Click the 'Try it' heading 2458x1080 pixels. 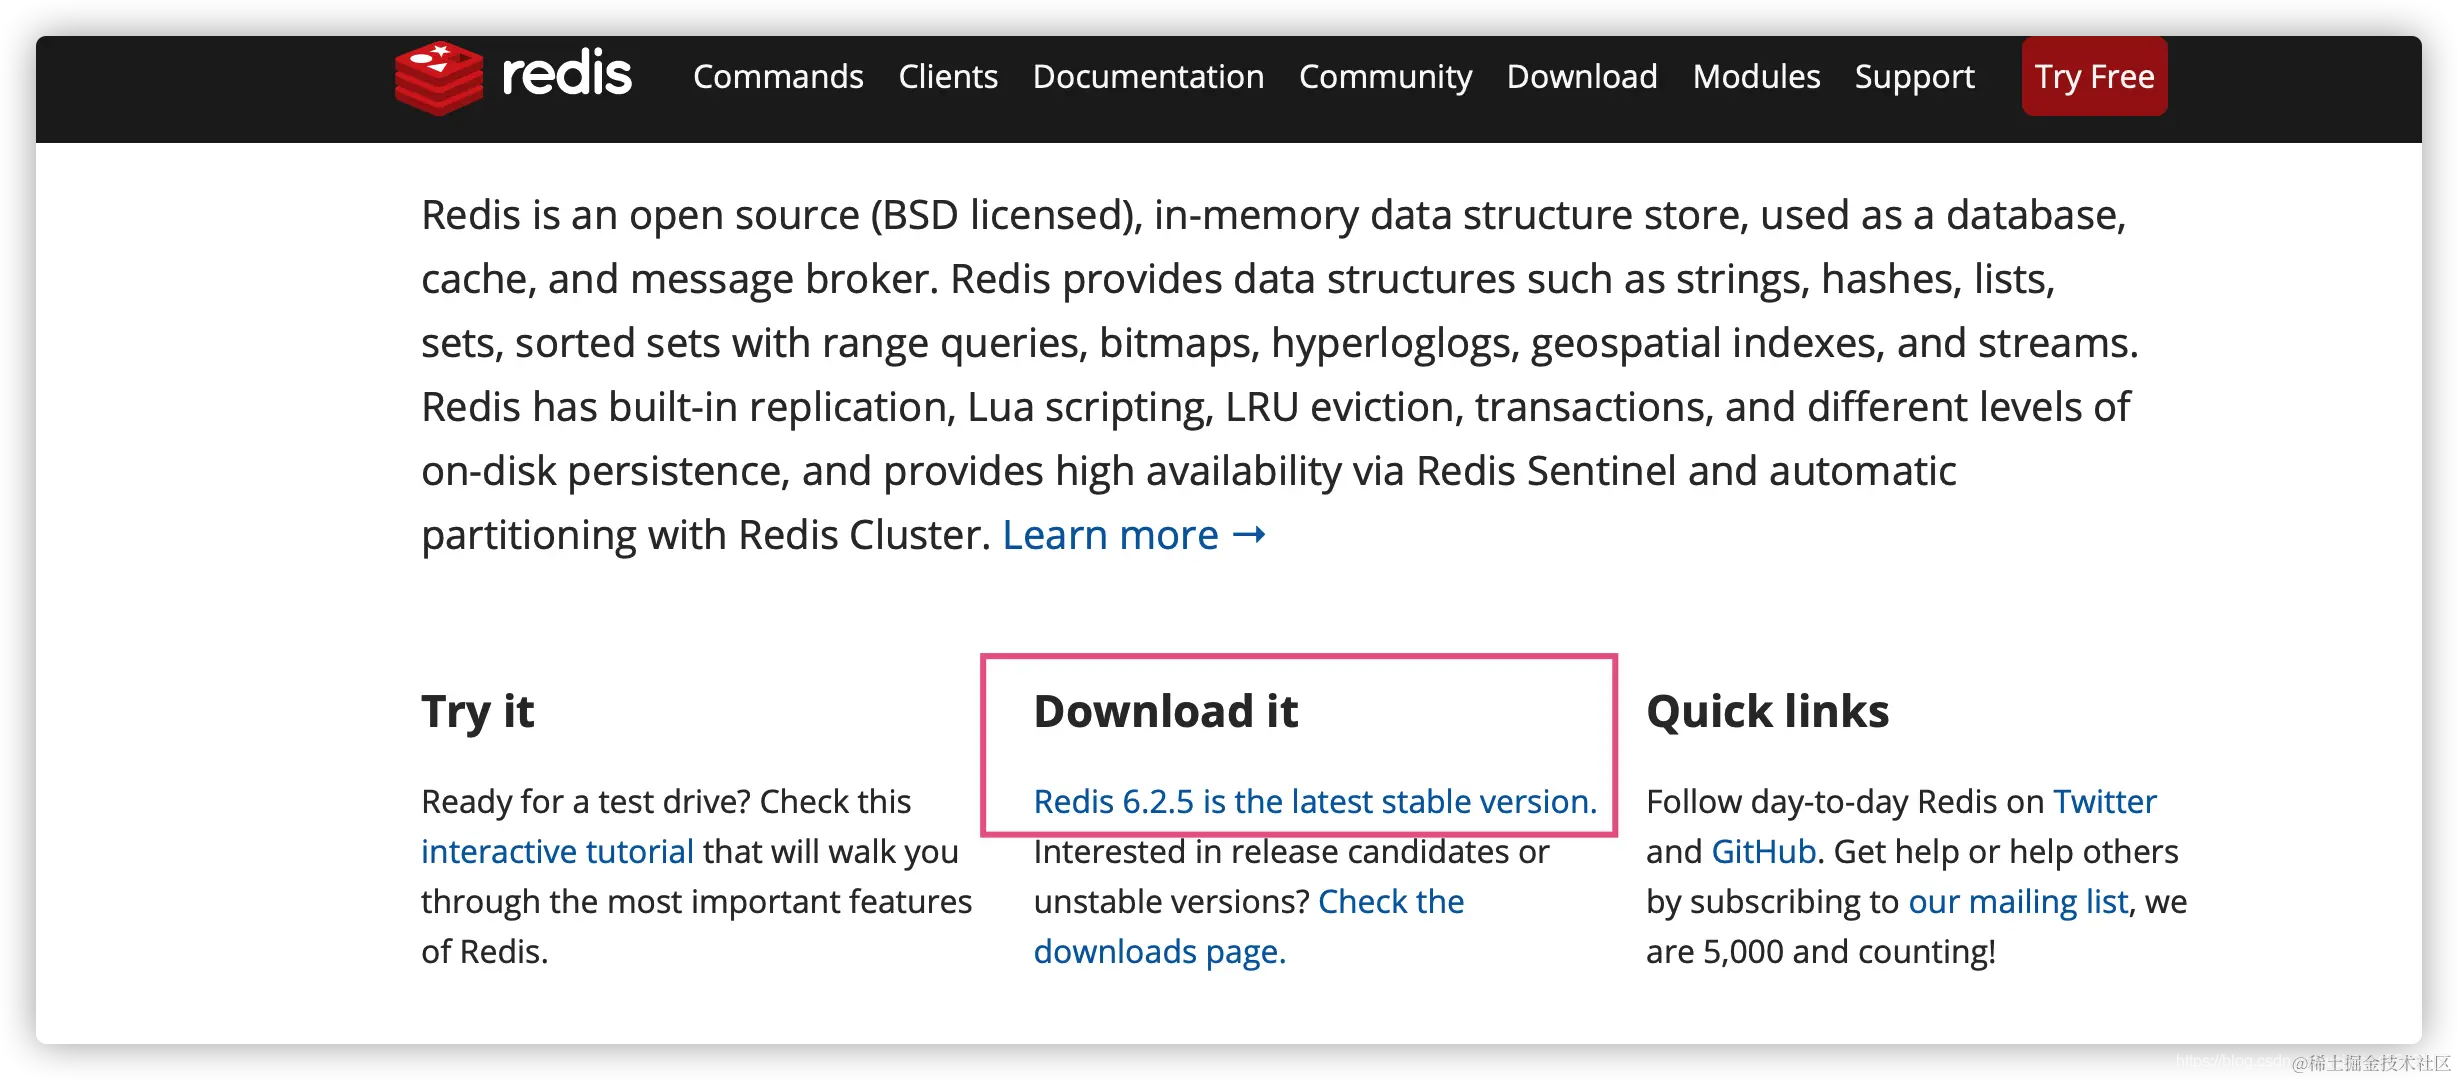click(478, 712)
